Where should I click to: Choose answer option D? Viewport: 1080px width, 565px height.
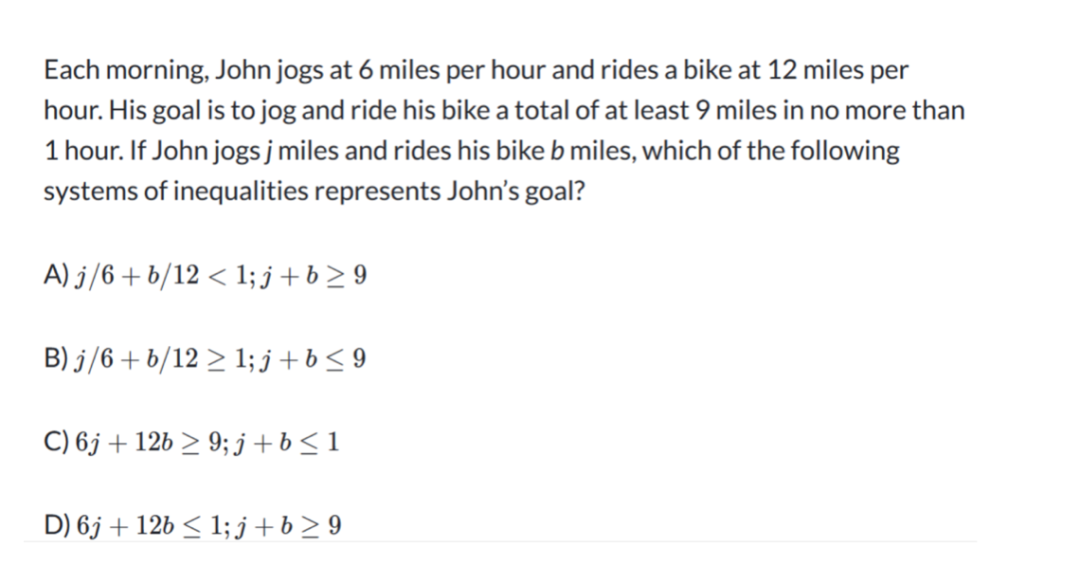pyautogui.click(x=192, y=526)
